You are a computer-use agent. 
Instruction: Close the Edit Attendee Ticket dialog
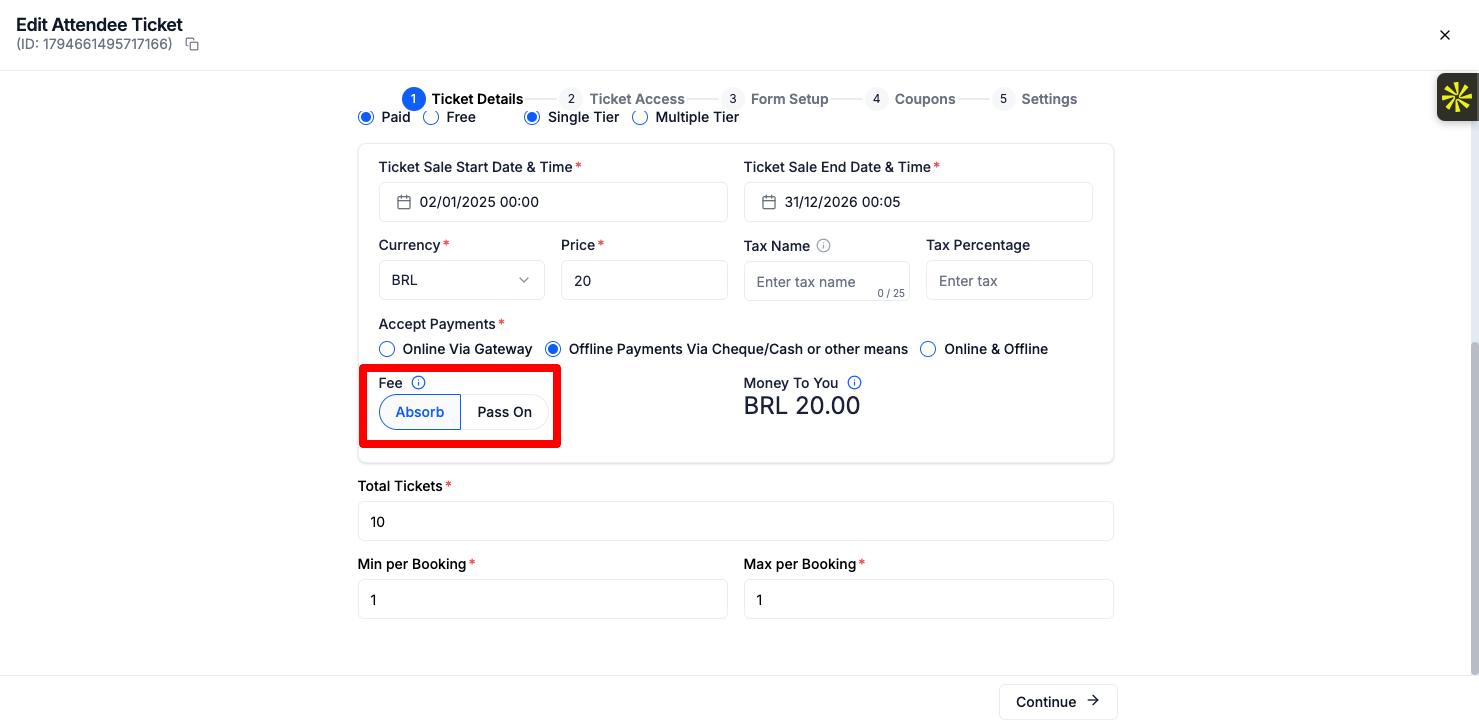pos(1445,35)
